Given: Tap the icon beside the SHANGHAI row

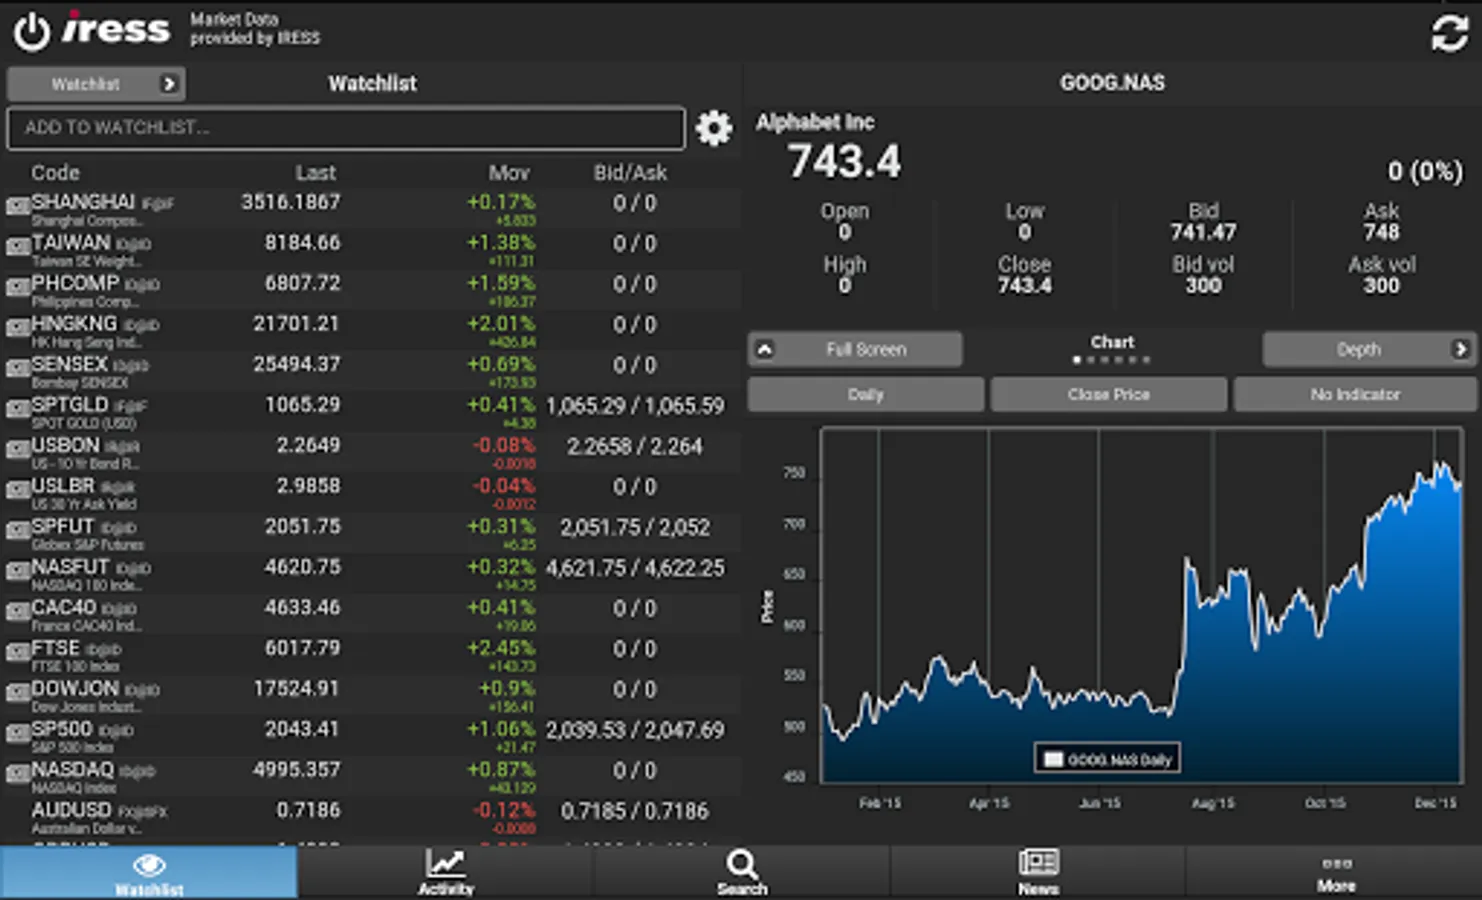Looking at the screenshot, I should [17, 206].
